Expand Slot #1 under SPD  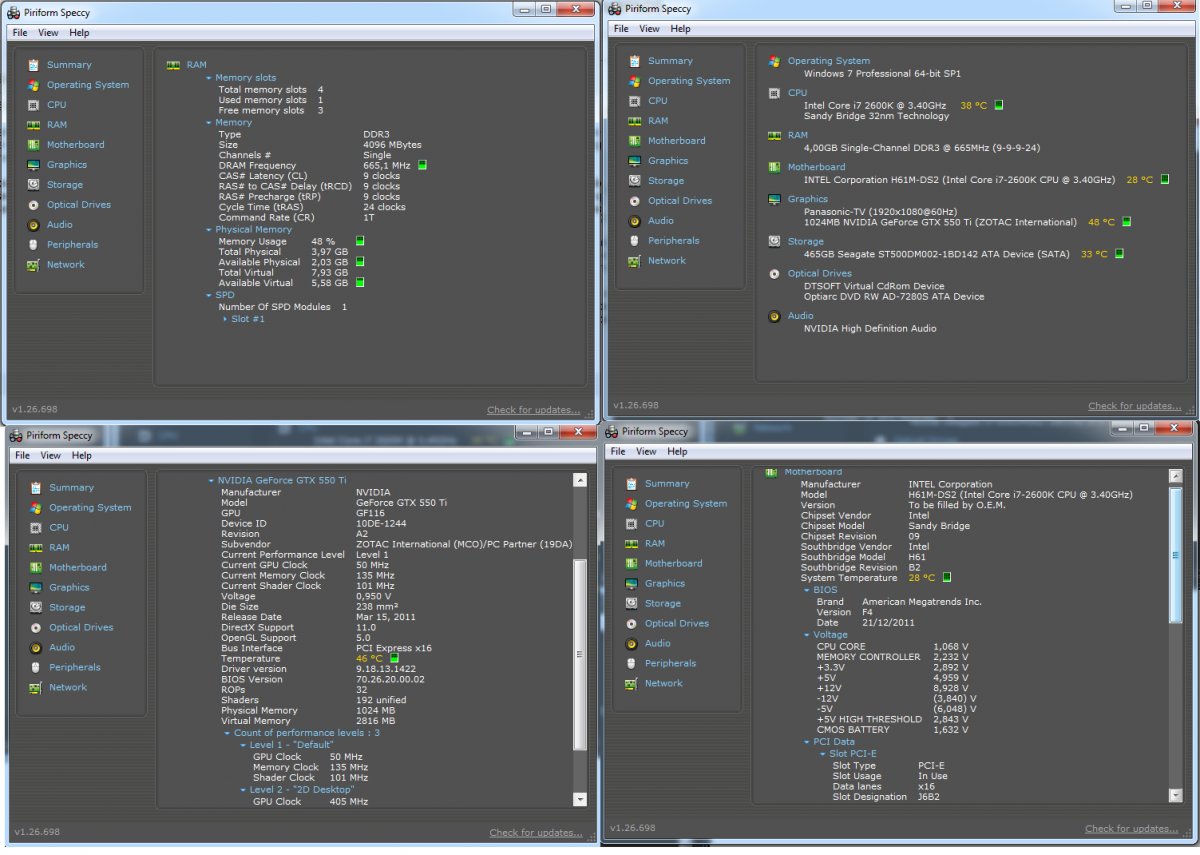point(225,319)
